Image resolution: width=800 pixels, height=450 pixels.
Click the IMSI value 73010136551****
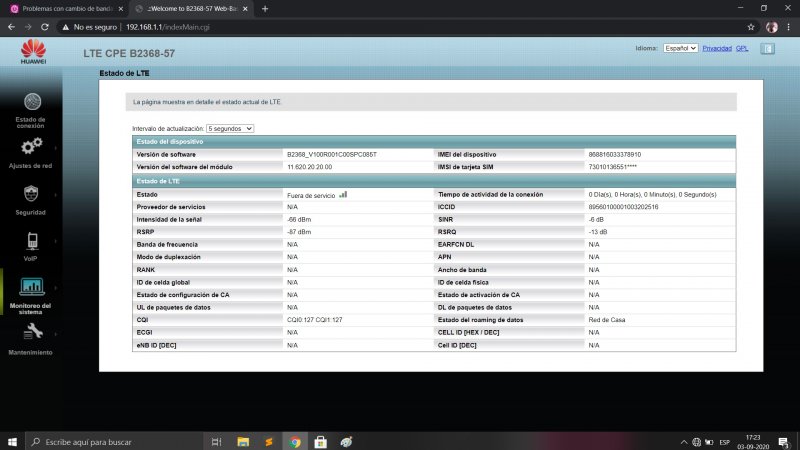click(612, 167)
